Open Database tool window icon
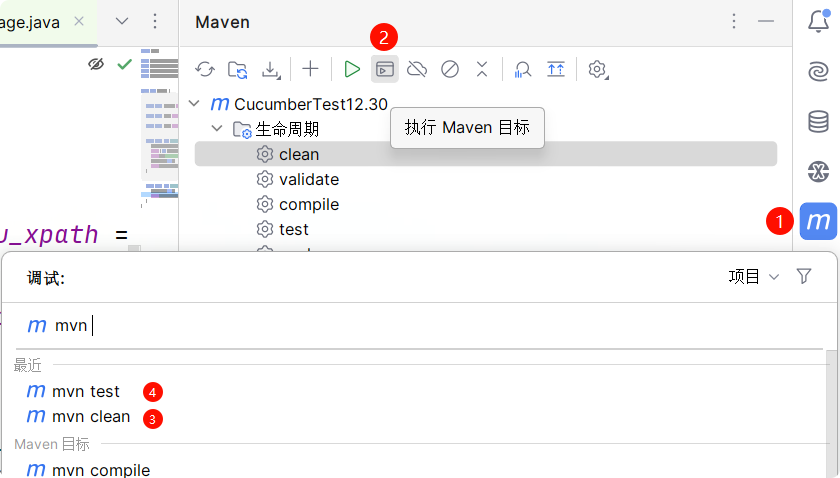Viewport: 840px width, 478px height. click(x=819, y=122)
